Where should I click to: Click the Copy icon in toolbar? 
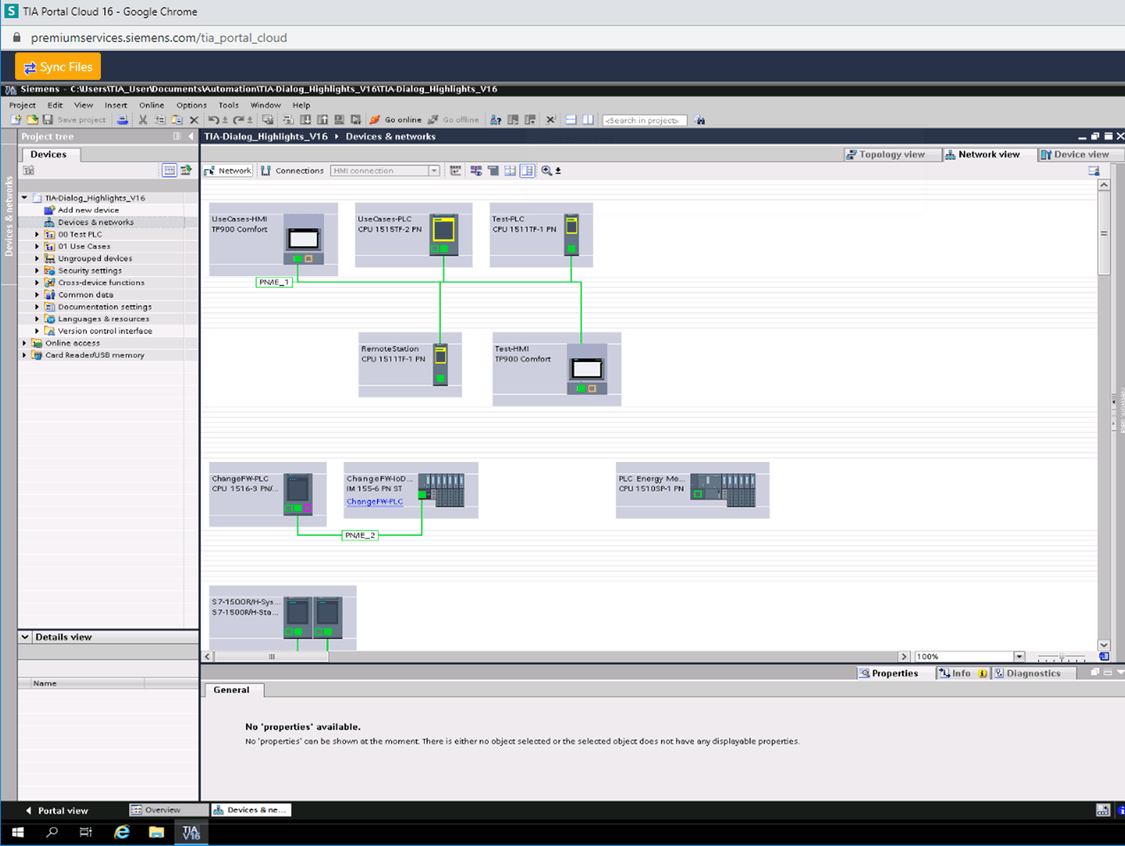(160, 120)
